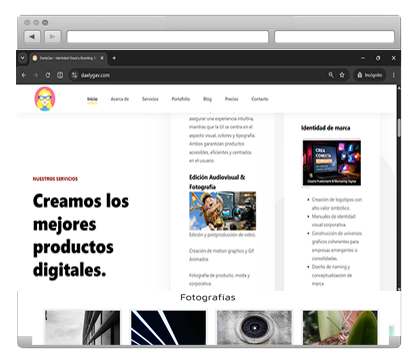Close the DaelyGav browser tab
The height and width of the screenshot is (362, 419).
pos(102,58)
